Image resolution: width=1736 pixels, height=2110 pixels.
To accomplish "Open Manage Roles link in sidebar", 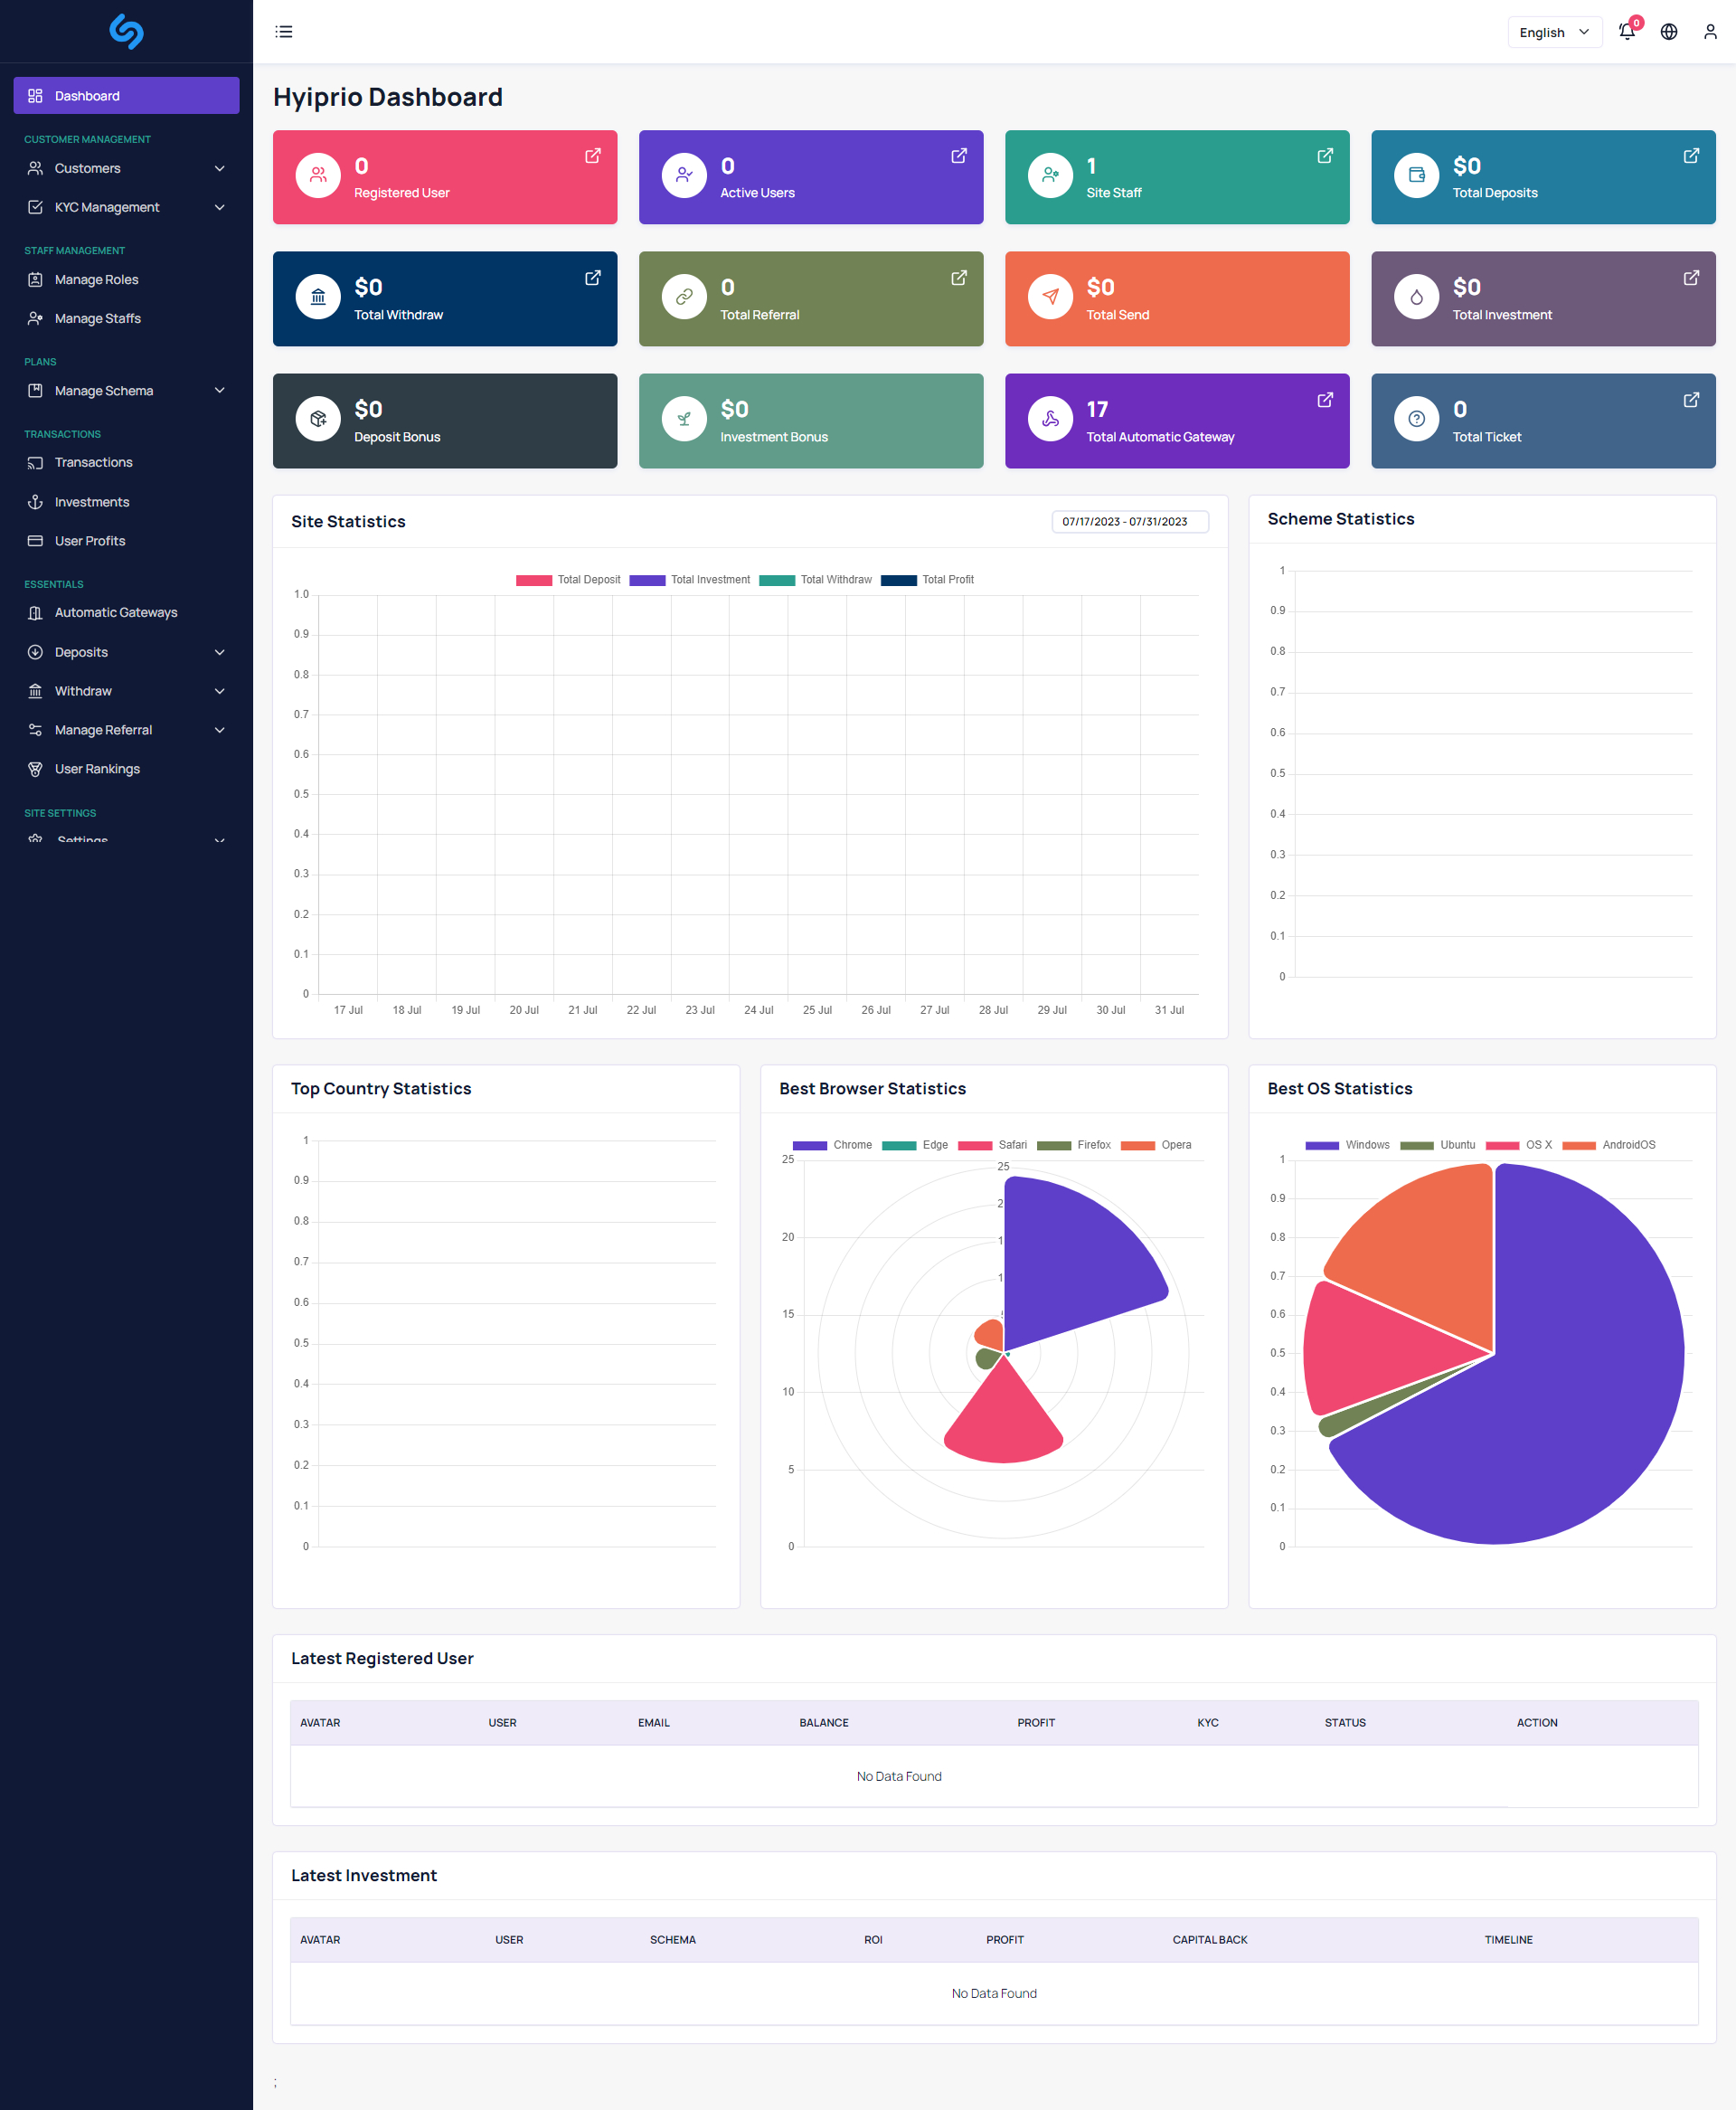I will click(x=96, y=280).
